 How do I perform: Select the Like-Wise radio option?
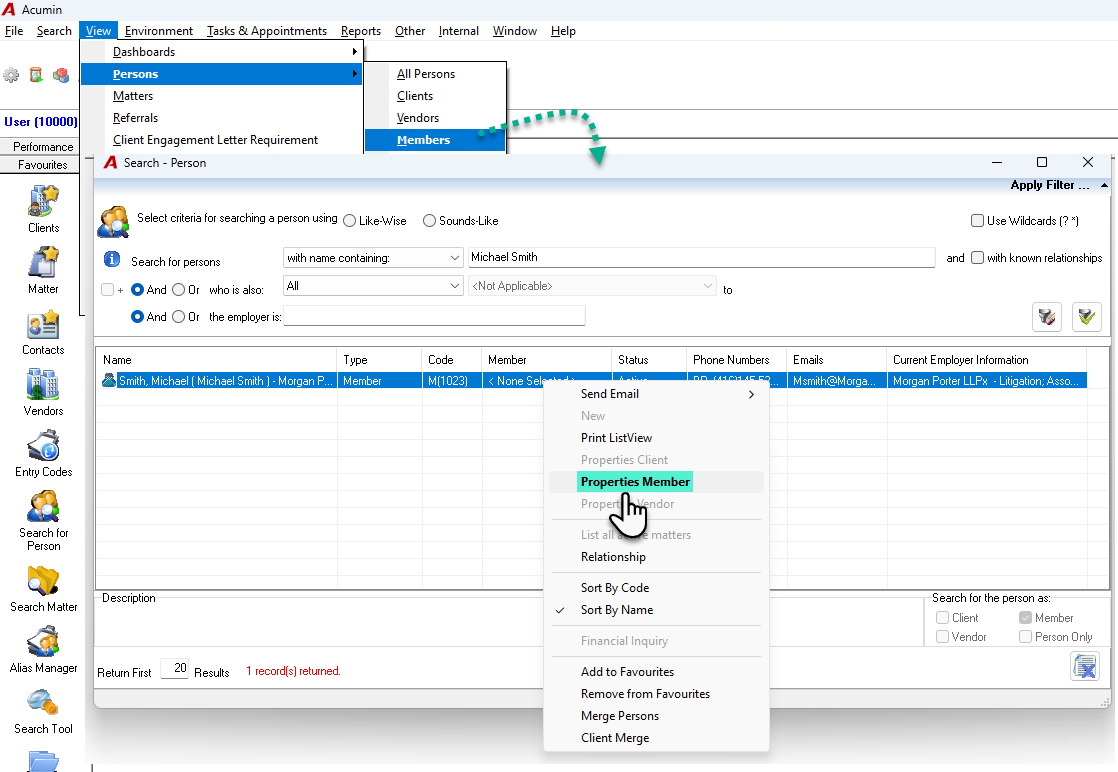pyautogui.click(x=349, y=221)
